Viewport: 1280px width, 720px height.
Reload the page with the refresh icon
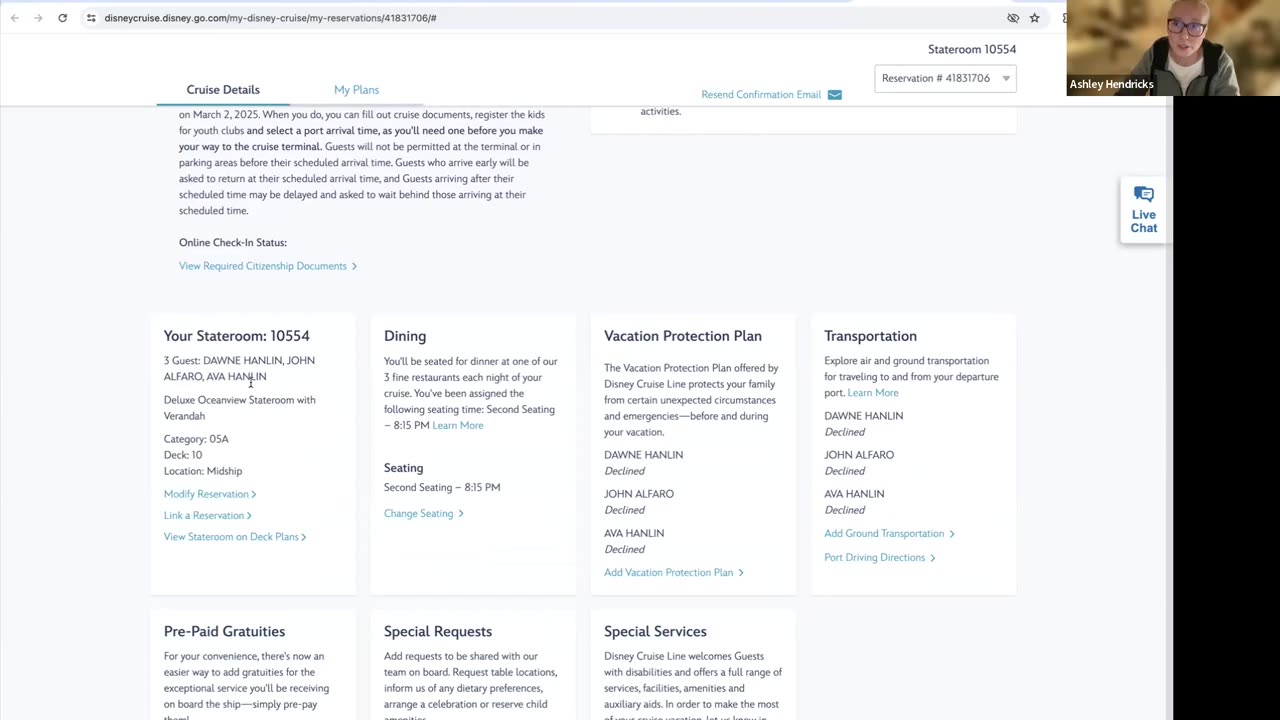[62, 18]
